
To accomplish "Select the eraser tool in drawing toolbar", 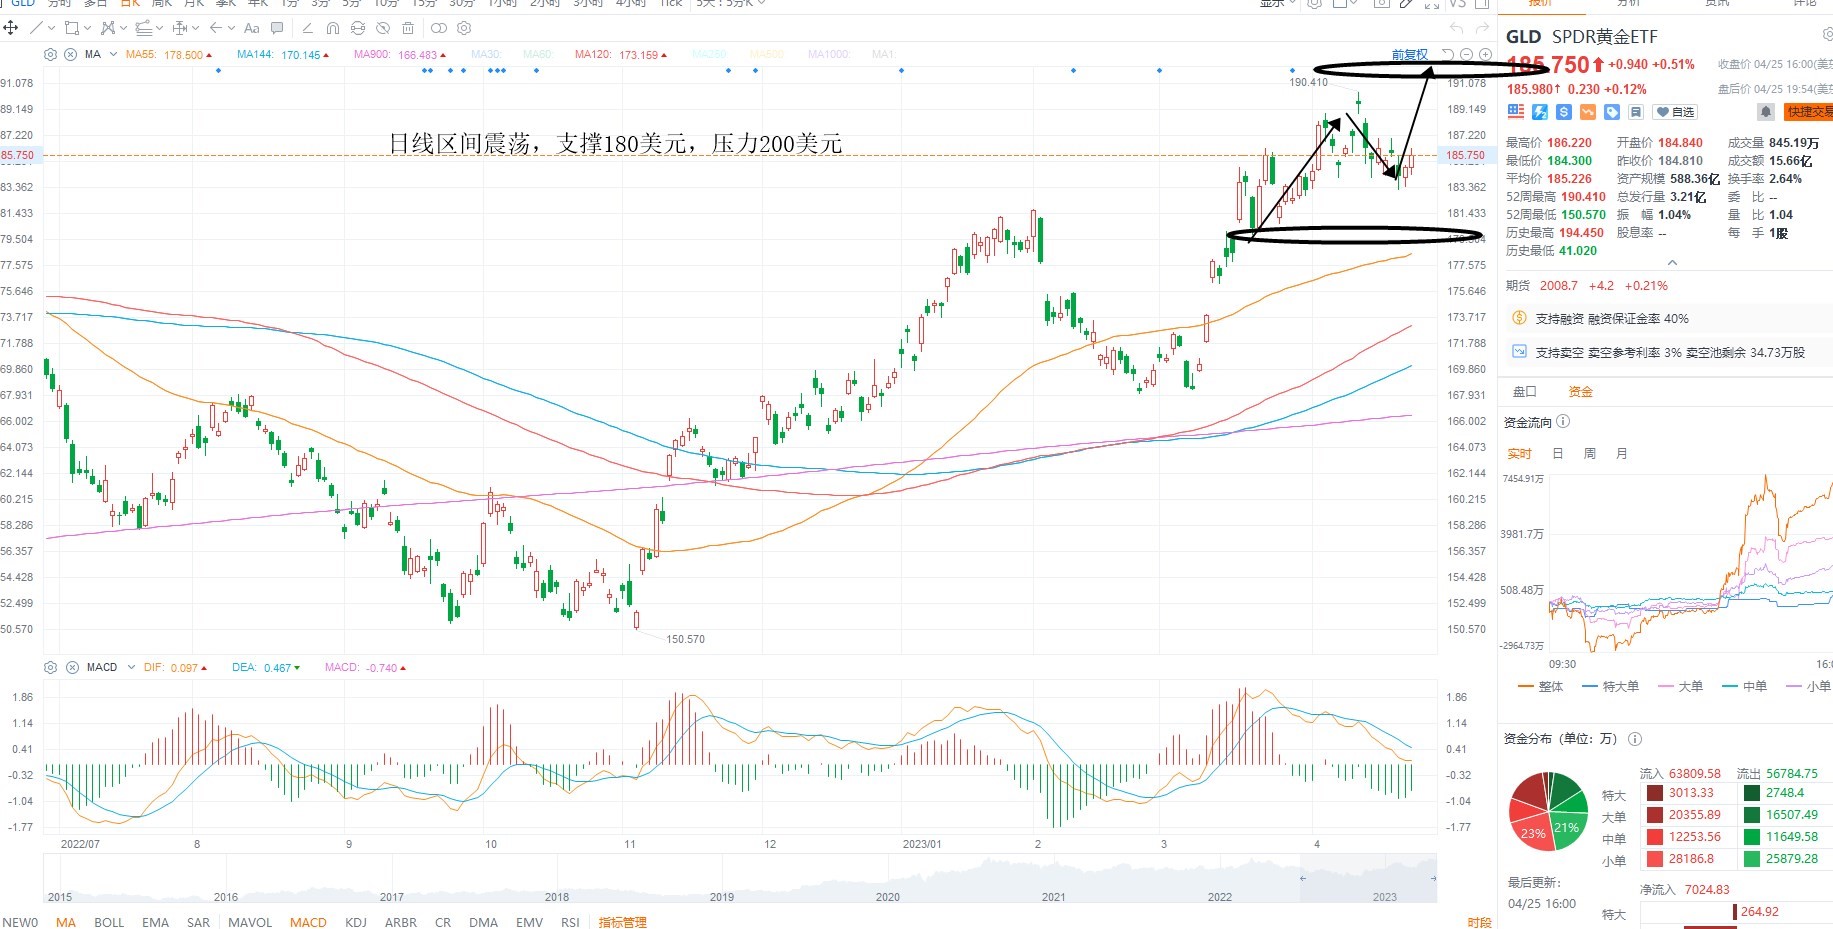I will pos(307,28).
